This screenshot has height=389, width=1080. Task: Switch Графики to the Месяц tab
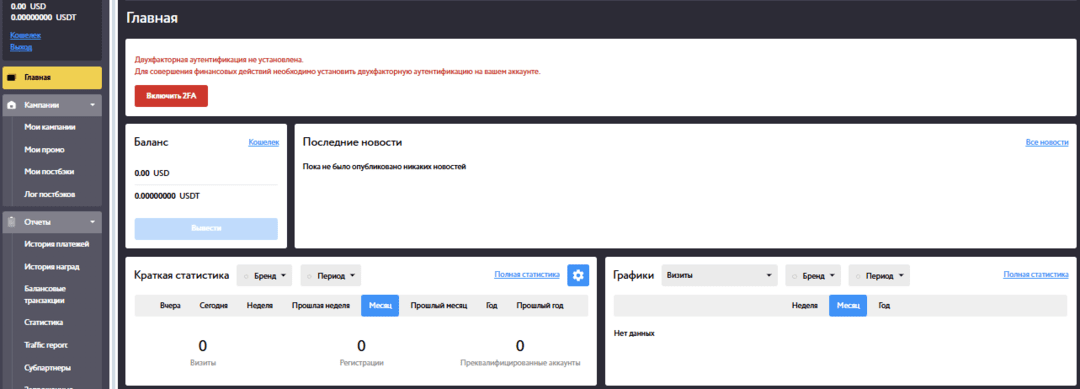coord(847,305)
